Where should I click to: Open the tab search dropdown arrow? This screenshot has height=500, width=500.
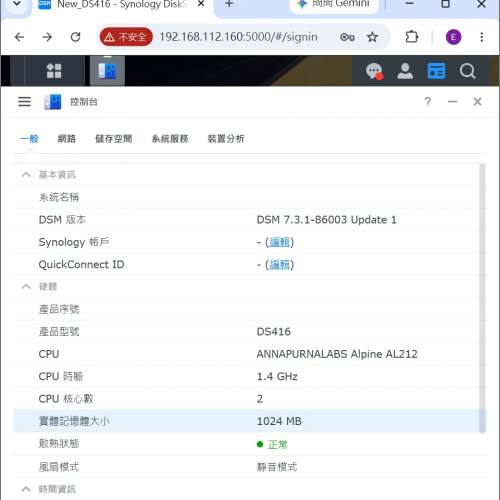(17, 4)
